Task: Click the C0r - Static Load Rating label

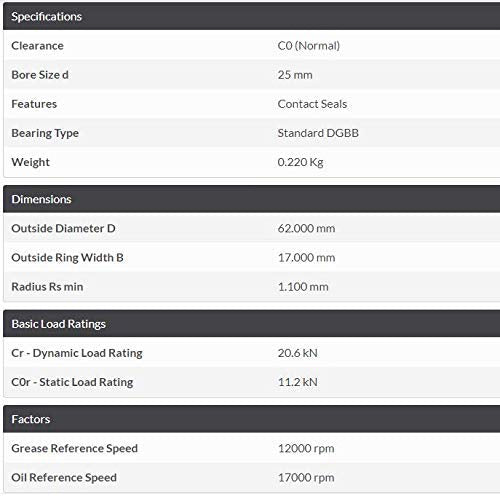Action: [x=72, y=382]
